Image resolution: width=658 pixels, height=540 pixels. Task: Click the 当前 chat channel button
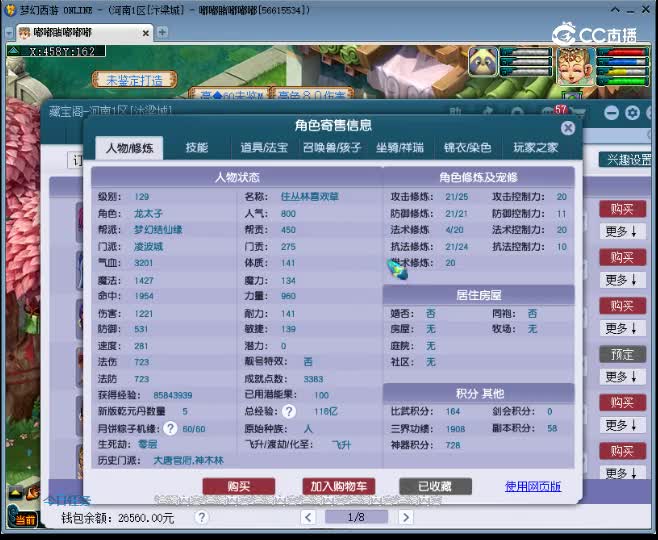click(x=23, y=518)
